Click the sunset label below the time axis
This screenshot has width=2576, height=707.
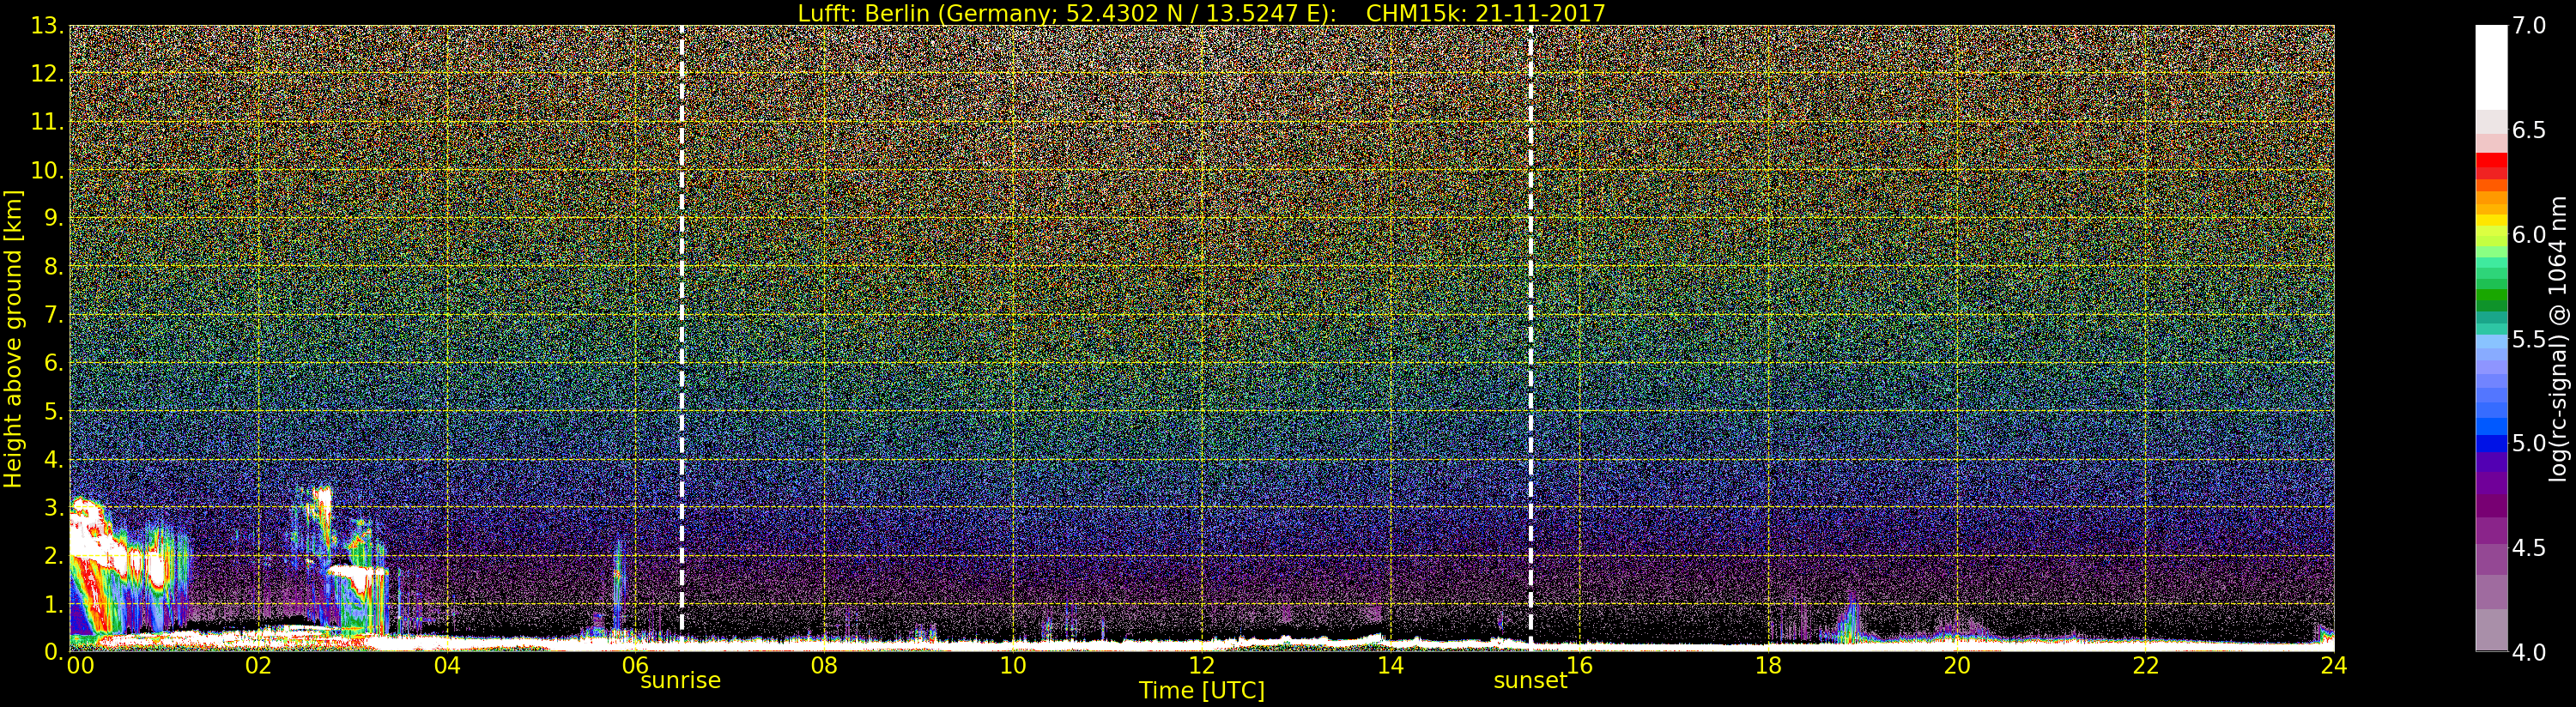point(1530,681)
